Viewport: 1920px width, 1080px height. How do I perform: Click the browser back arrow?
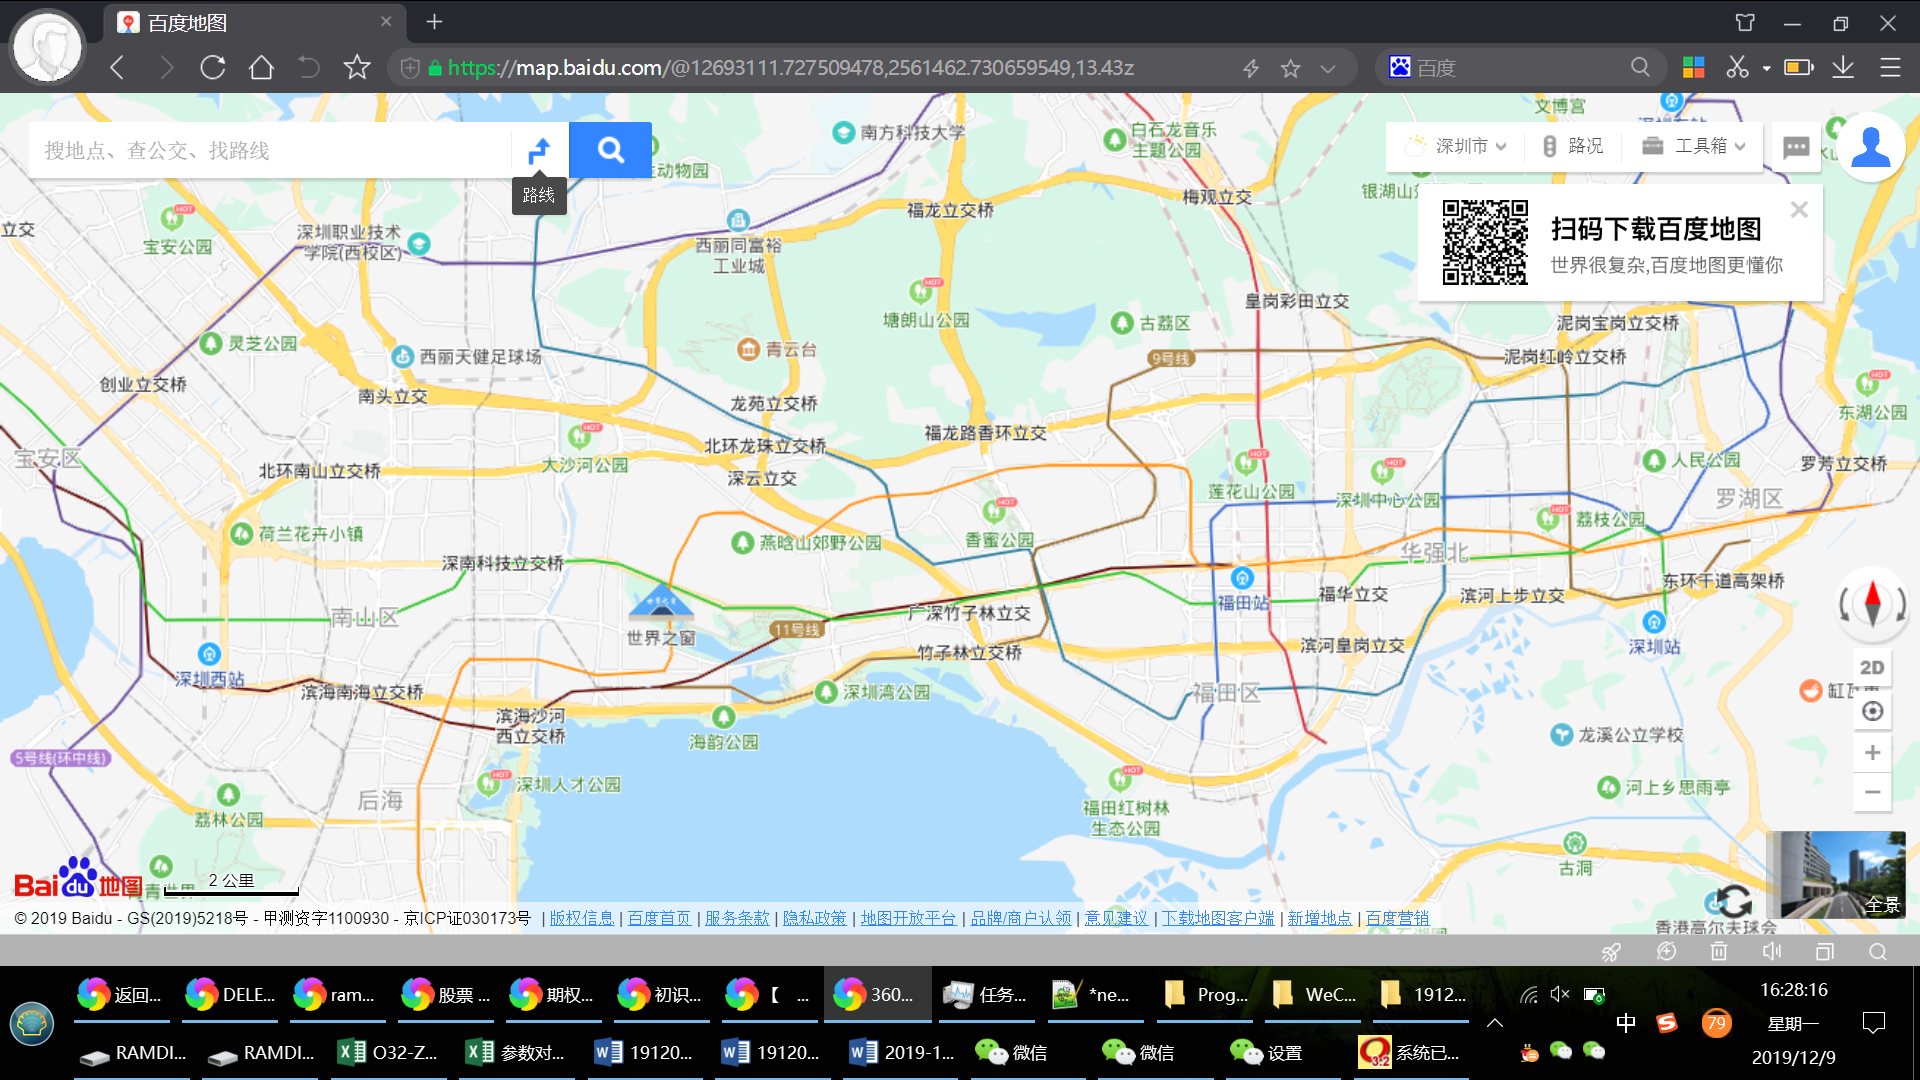tap(117, 67)
